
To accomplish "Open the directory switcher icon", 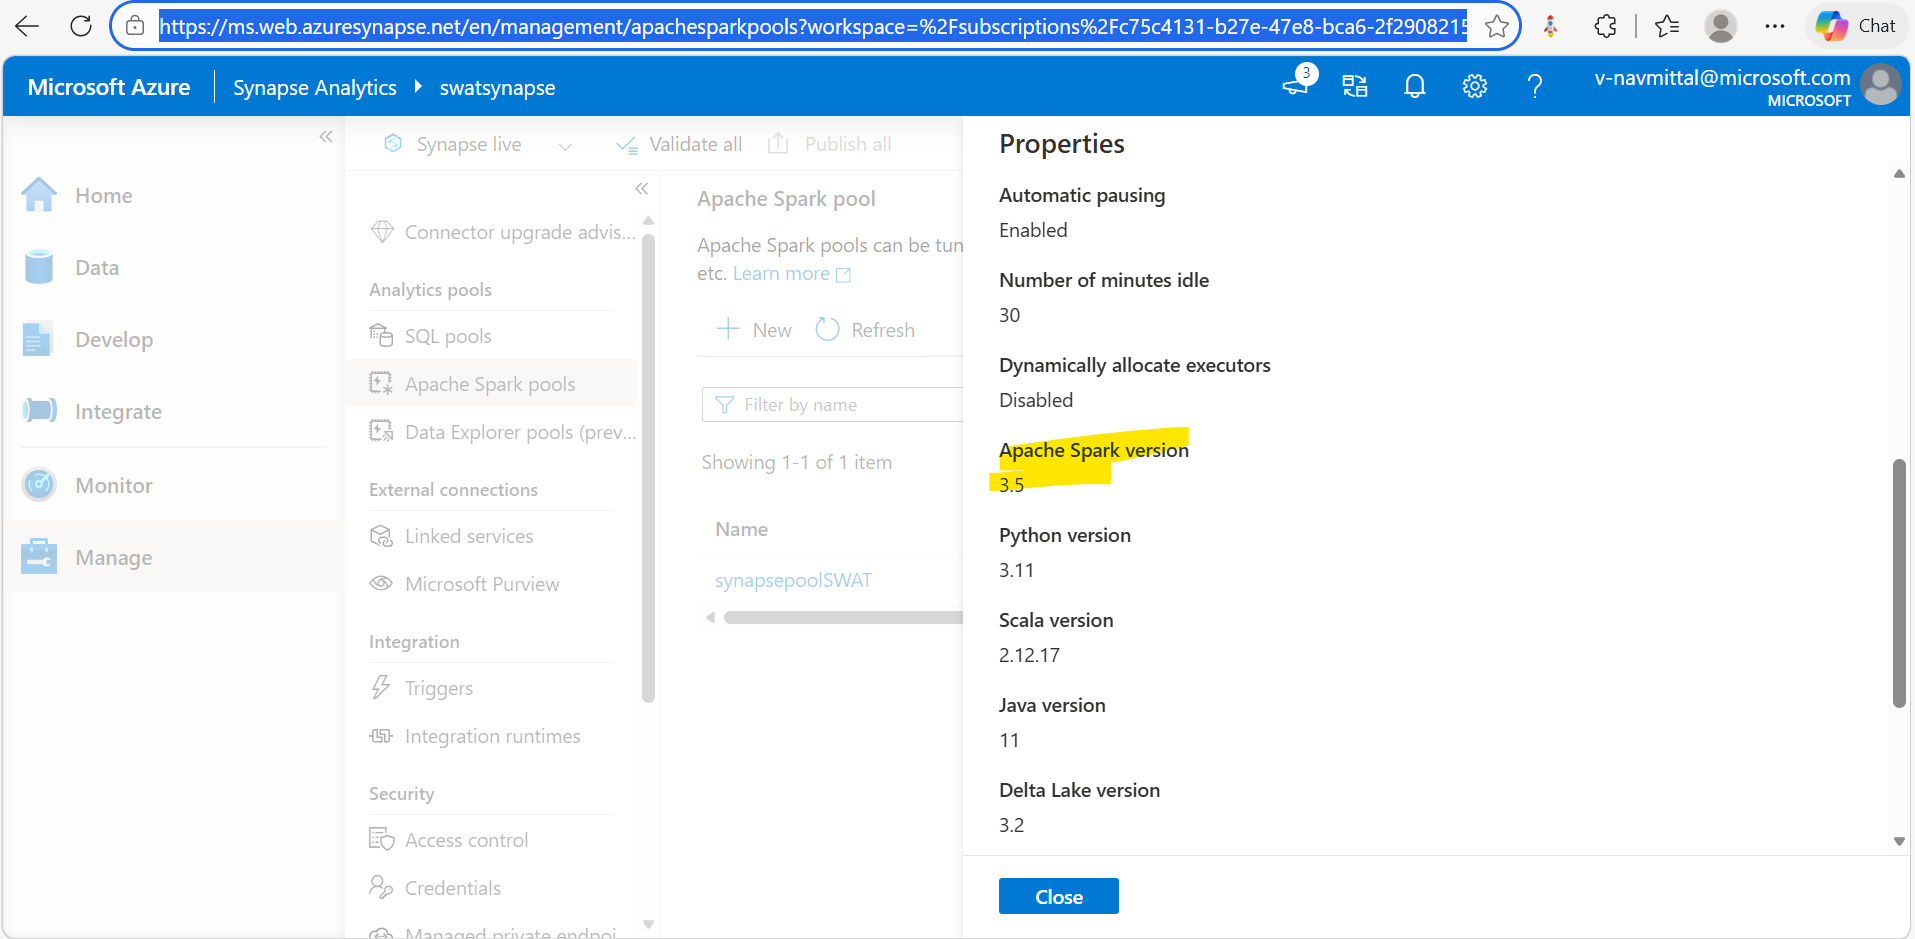I will tap(1355, 87).
